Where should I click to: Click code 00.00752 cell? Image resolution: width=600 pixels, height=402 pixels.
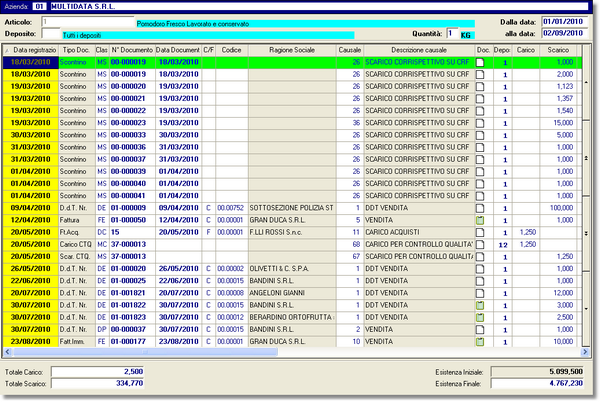230,208
